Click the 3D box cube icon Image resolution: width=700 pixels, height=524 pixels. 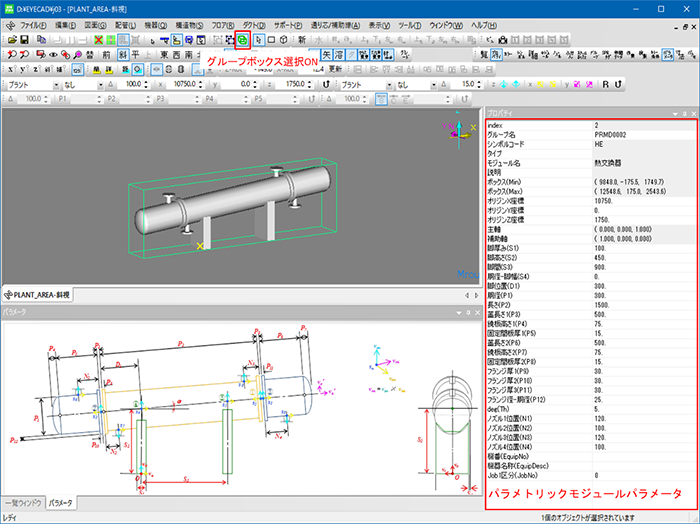(x=285, y=38)
